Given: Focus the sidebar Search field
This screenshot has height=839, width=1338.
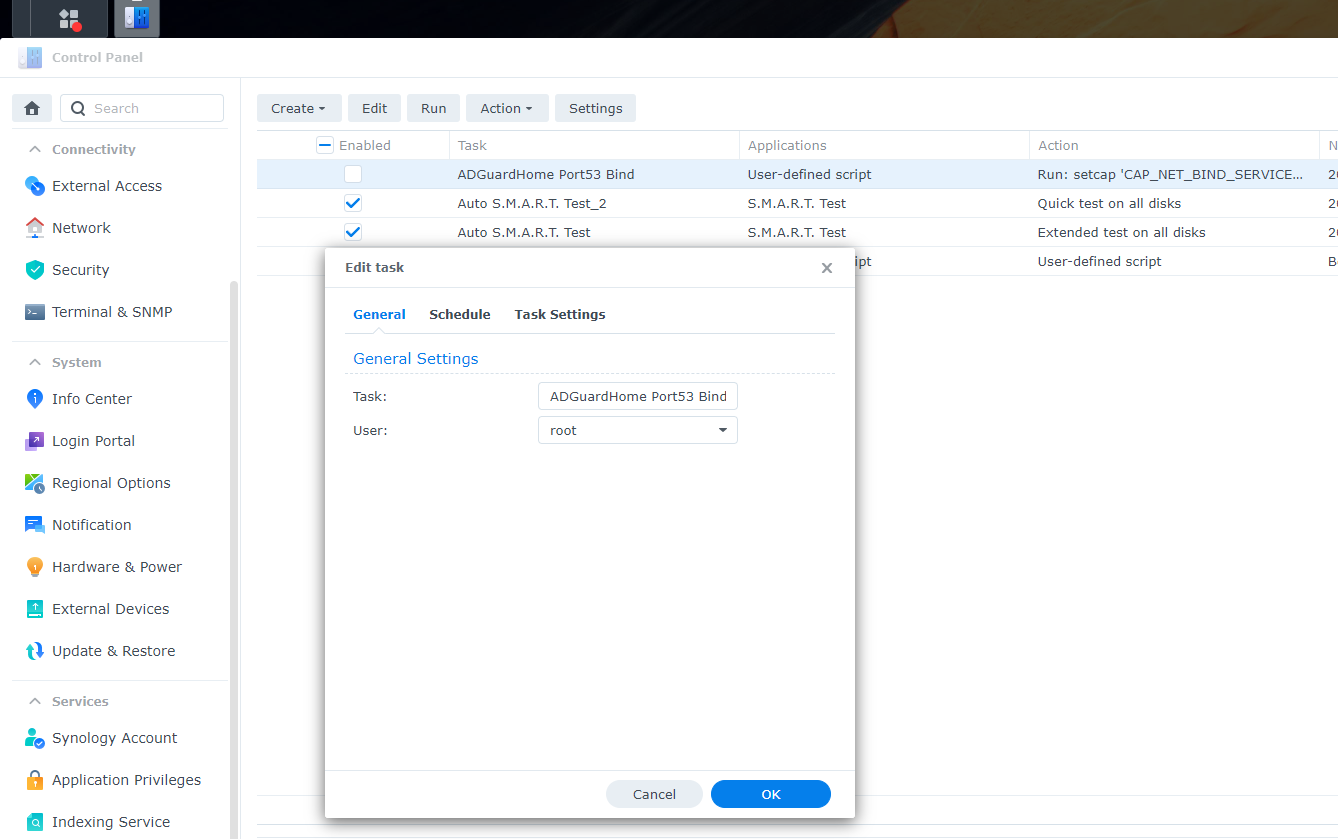Looking at the screenshot, I should (142, 108).
